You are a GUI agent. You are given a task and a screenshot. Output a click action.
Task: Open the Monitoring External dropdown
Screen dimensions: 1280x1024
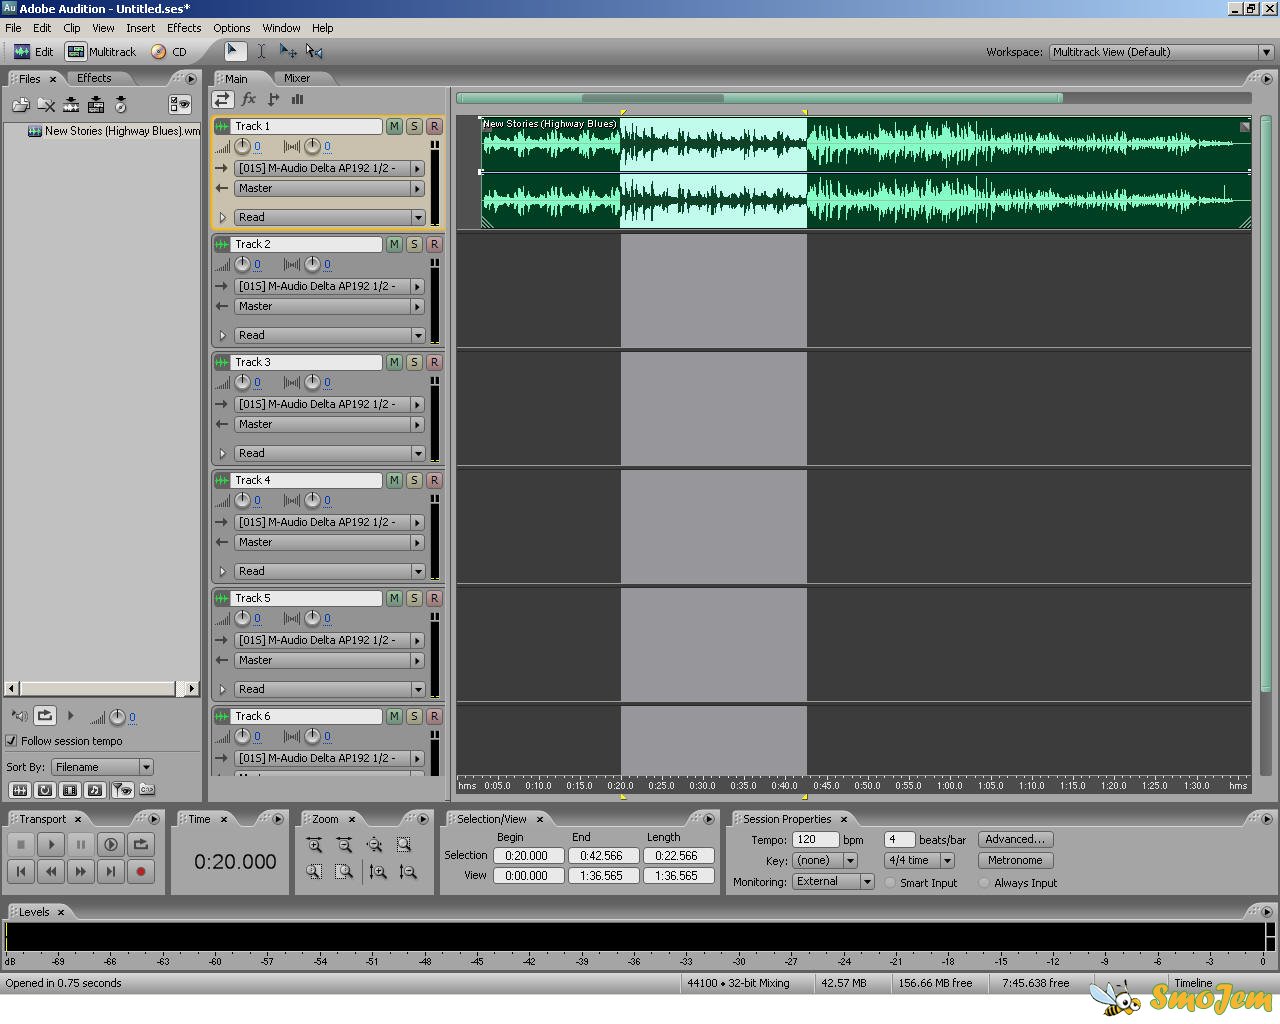833,882
